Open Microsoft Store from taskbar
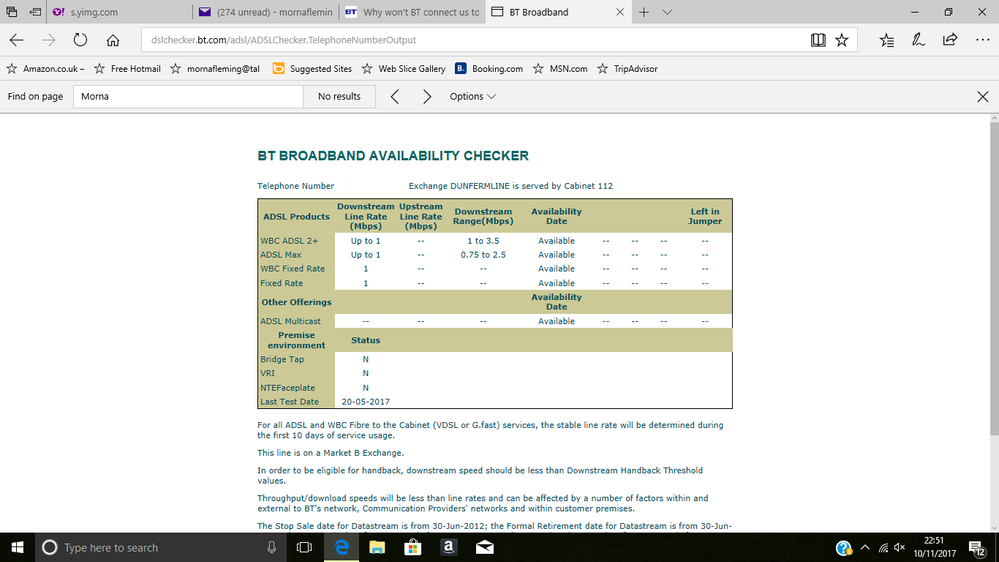Image resolution: width=999 pixels, height=562 pixels. point(413,547)
